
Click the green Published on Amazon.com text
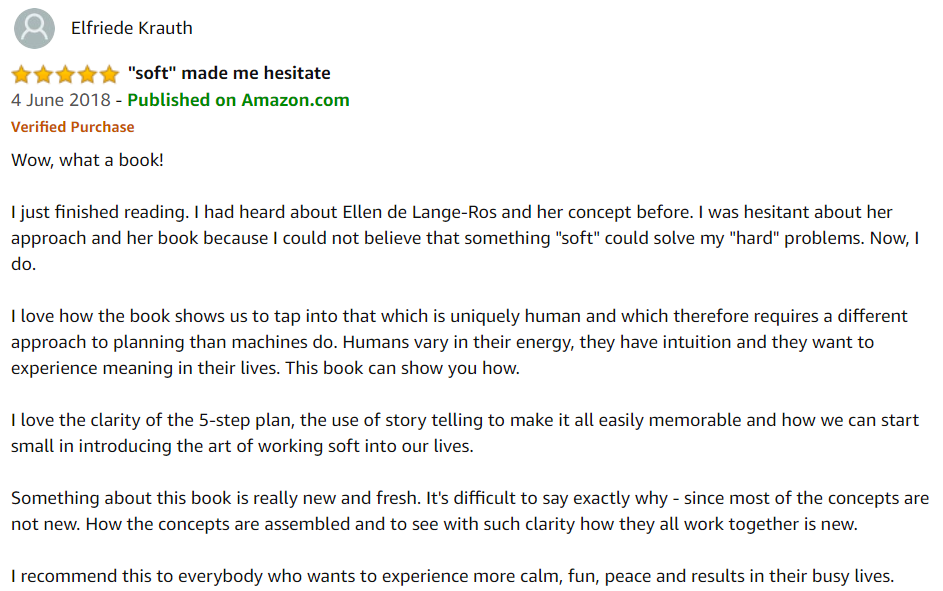(238, 100)
